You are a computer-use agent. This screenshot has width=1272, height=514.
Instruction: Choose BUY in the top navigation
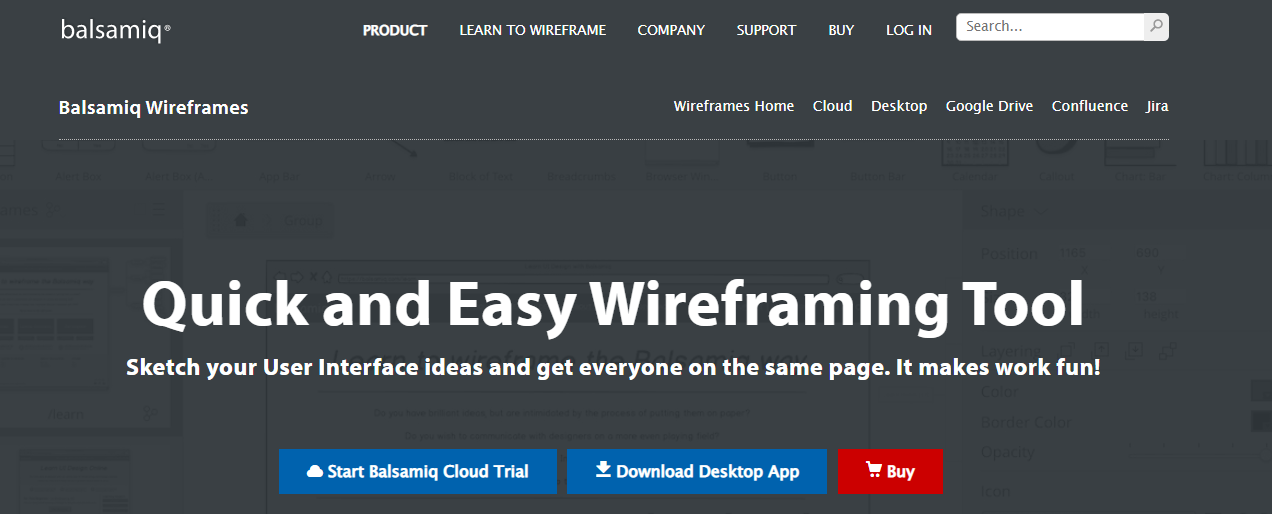click(x=841, y=30)
